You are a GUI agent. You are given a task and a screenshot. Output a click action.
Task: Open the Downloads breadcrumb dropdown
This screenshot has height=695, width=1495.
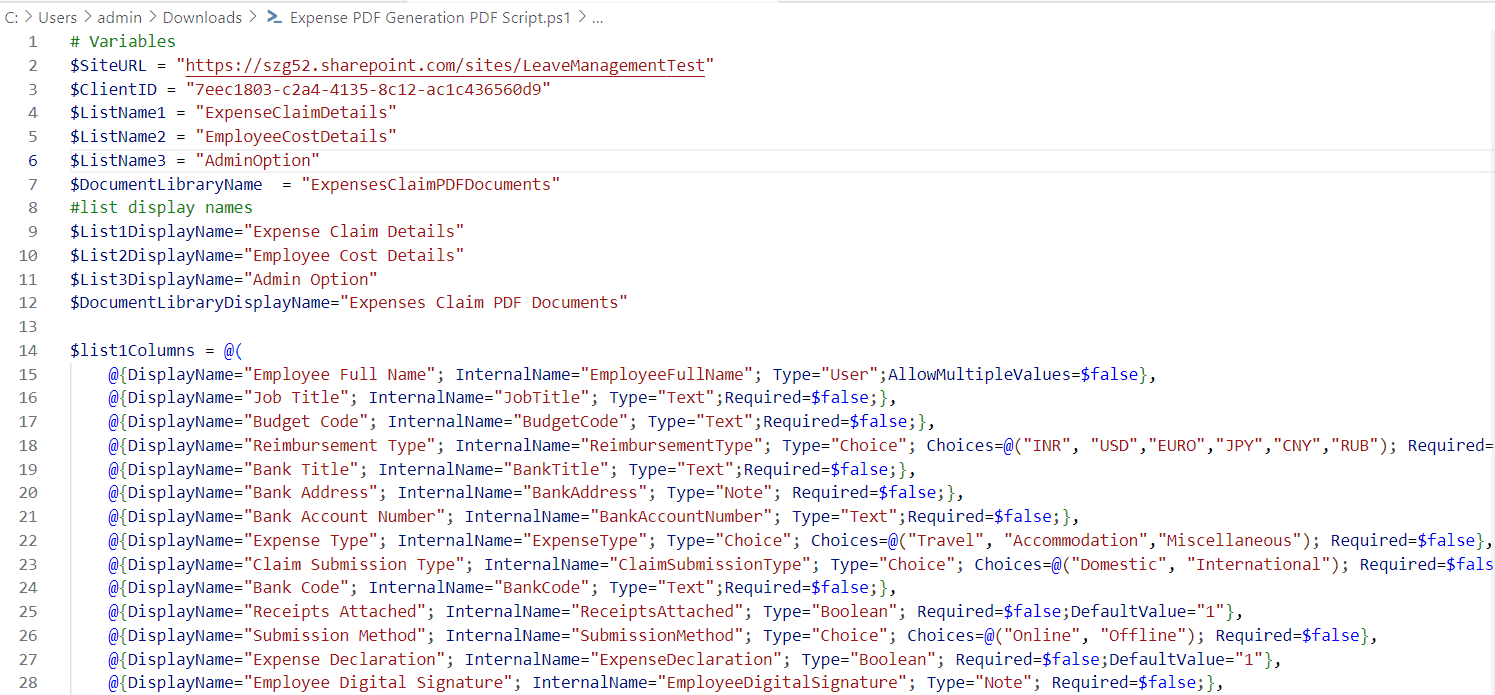tap(202, 17)
